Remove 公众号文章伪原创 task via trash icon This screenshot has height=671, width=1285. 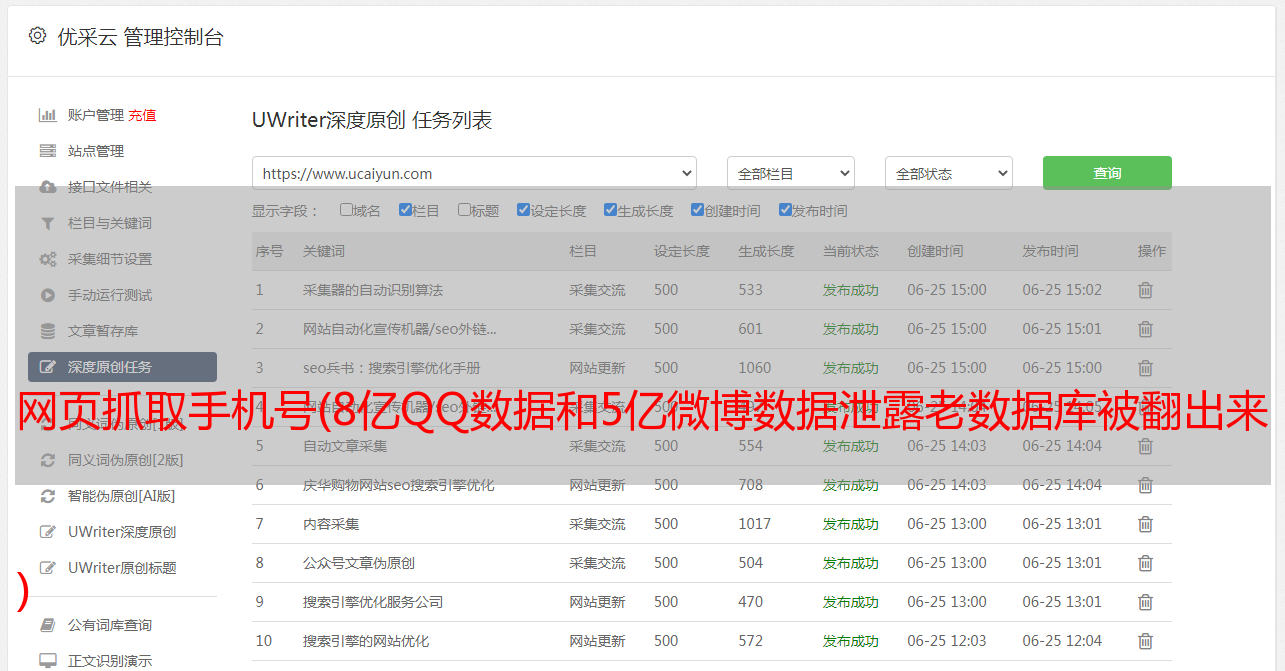coord(1145,563)
